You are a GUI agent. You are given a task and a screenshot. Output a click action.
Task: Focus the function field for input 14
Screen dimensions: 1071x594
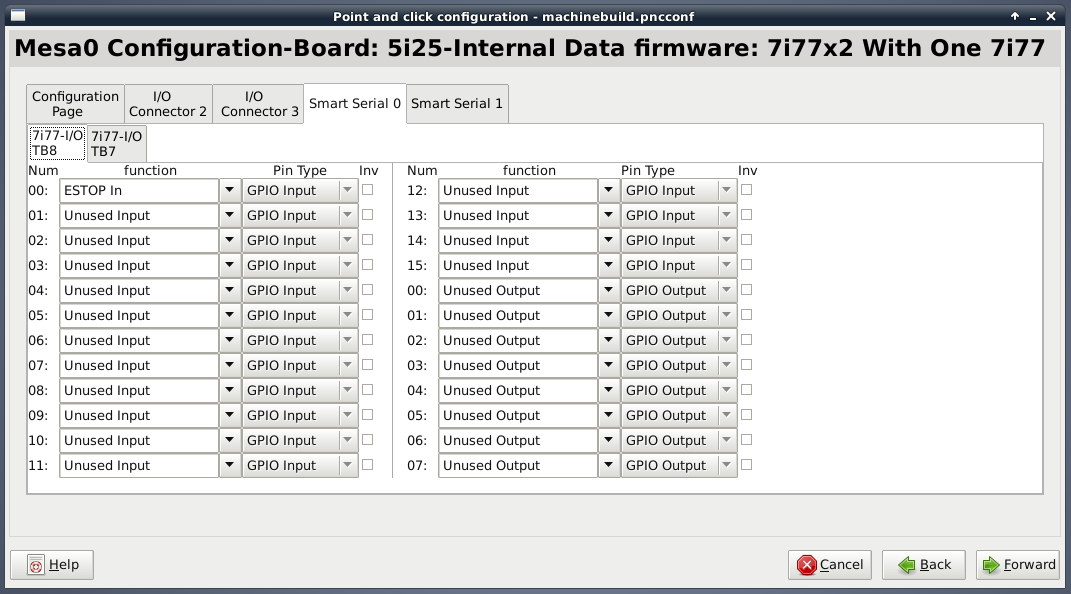coord(518,240)
